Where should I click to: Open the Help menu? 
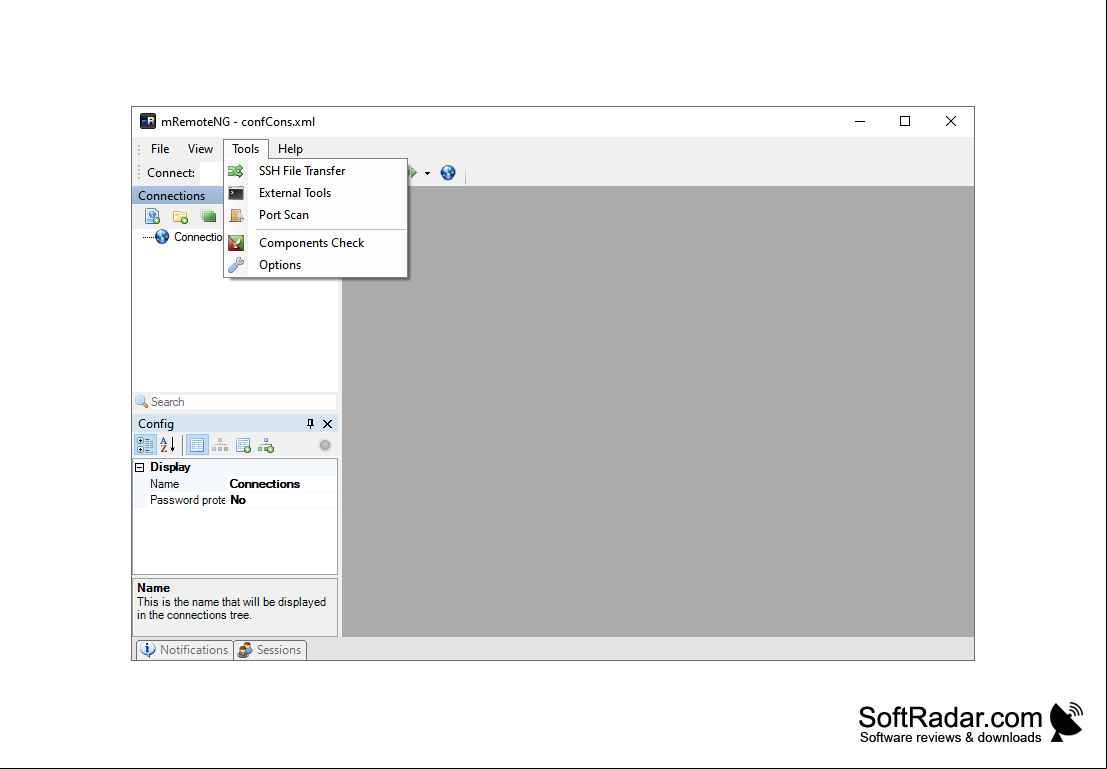coord(290,149)
